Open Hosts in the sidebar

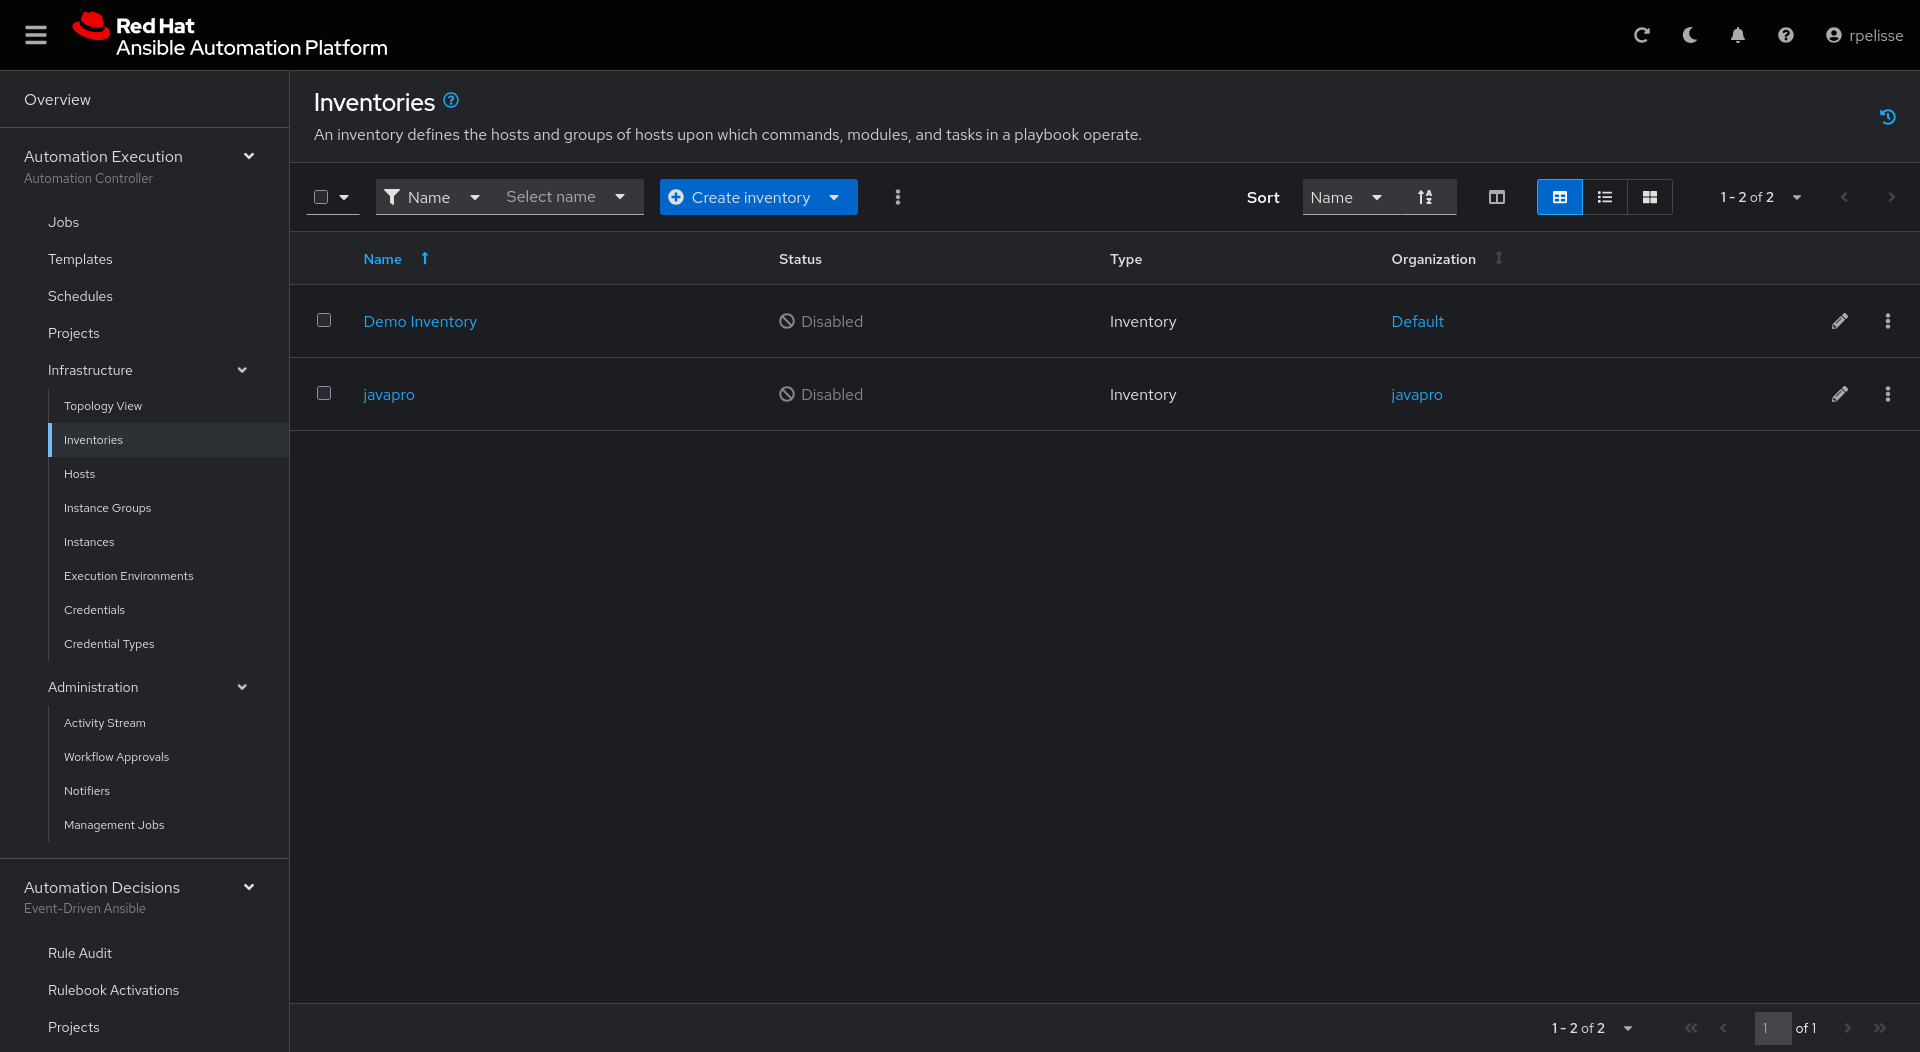(80, 474)
